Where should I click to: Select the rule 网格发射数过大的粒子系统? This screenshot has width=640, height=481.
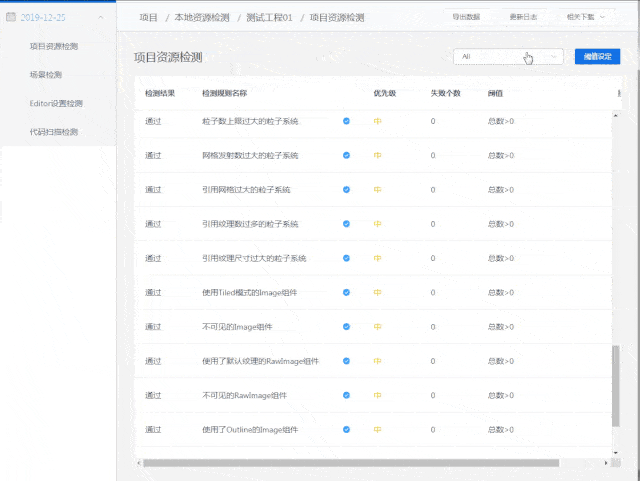[250, 156]
